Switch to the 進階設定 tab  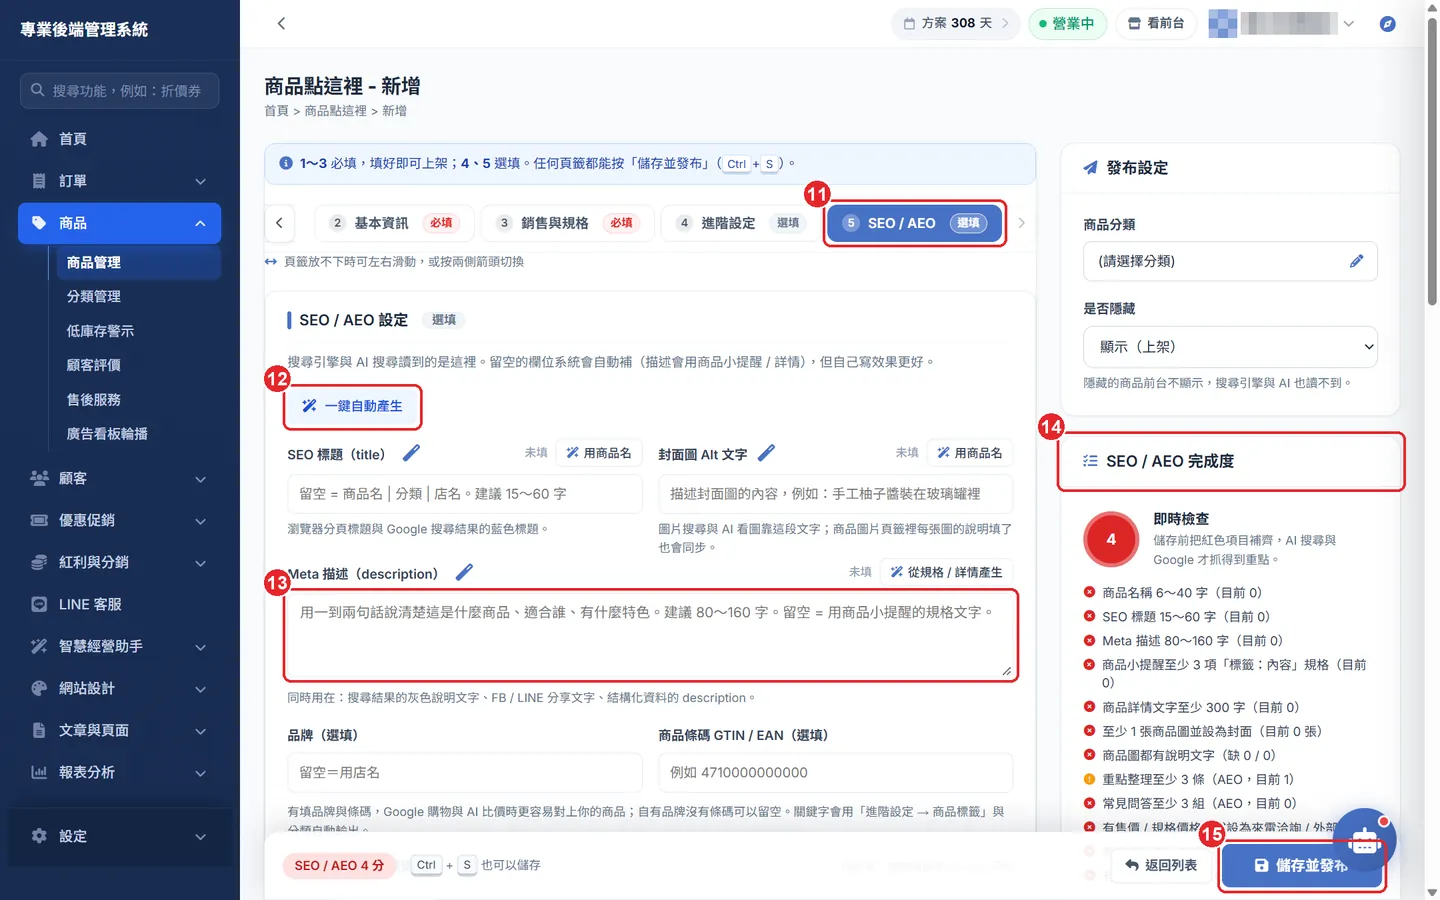click(740, 223)
